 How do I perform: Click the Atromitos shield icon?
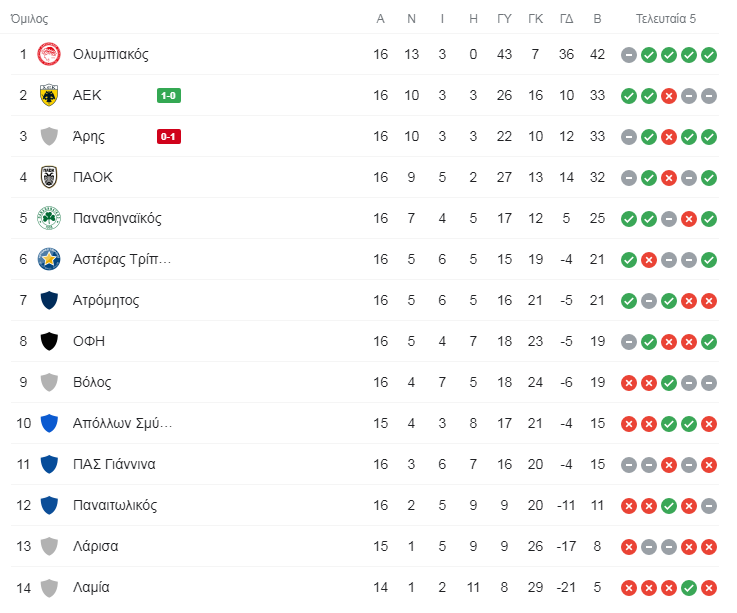click(49, 300)
